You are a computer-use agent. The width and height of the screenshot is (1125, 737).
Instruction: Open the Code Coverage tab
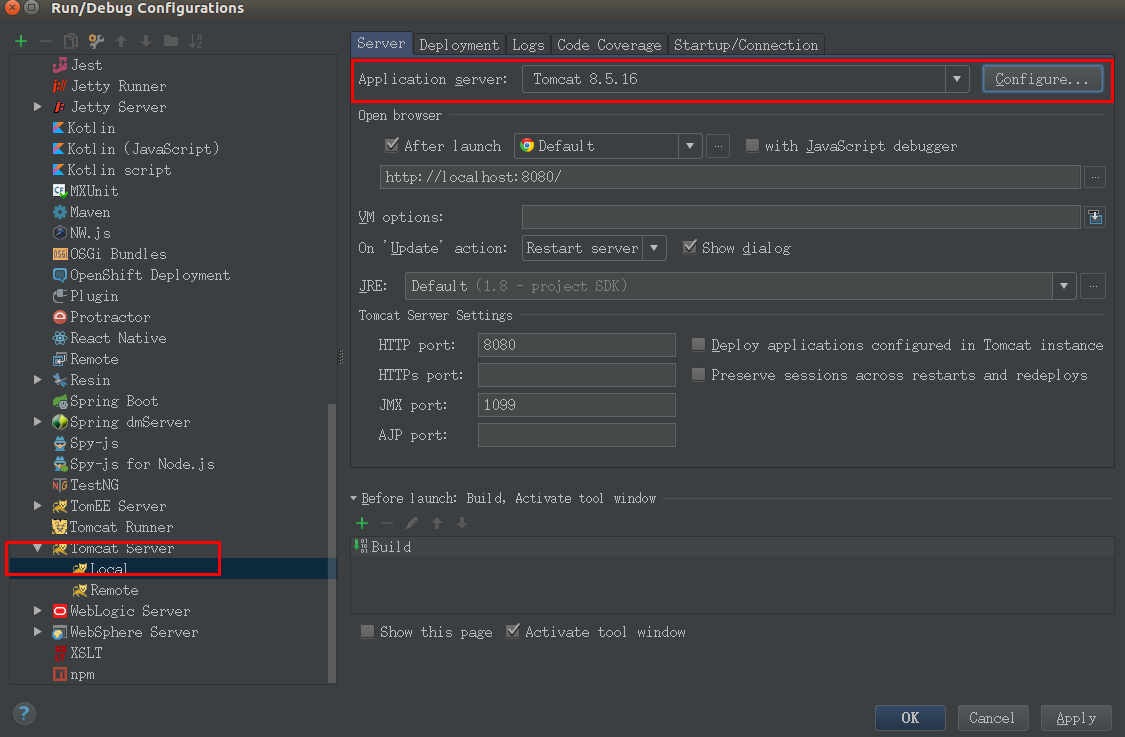pos(609,44)
